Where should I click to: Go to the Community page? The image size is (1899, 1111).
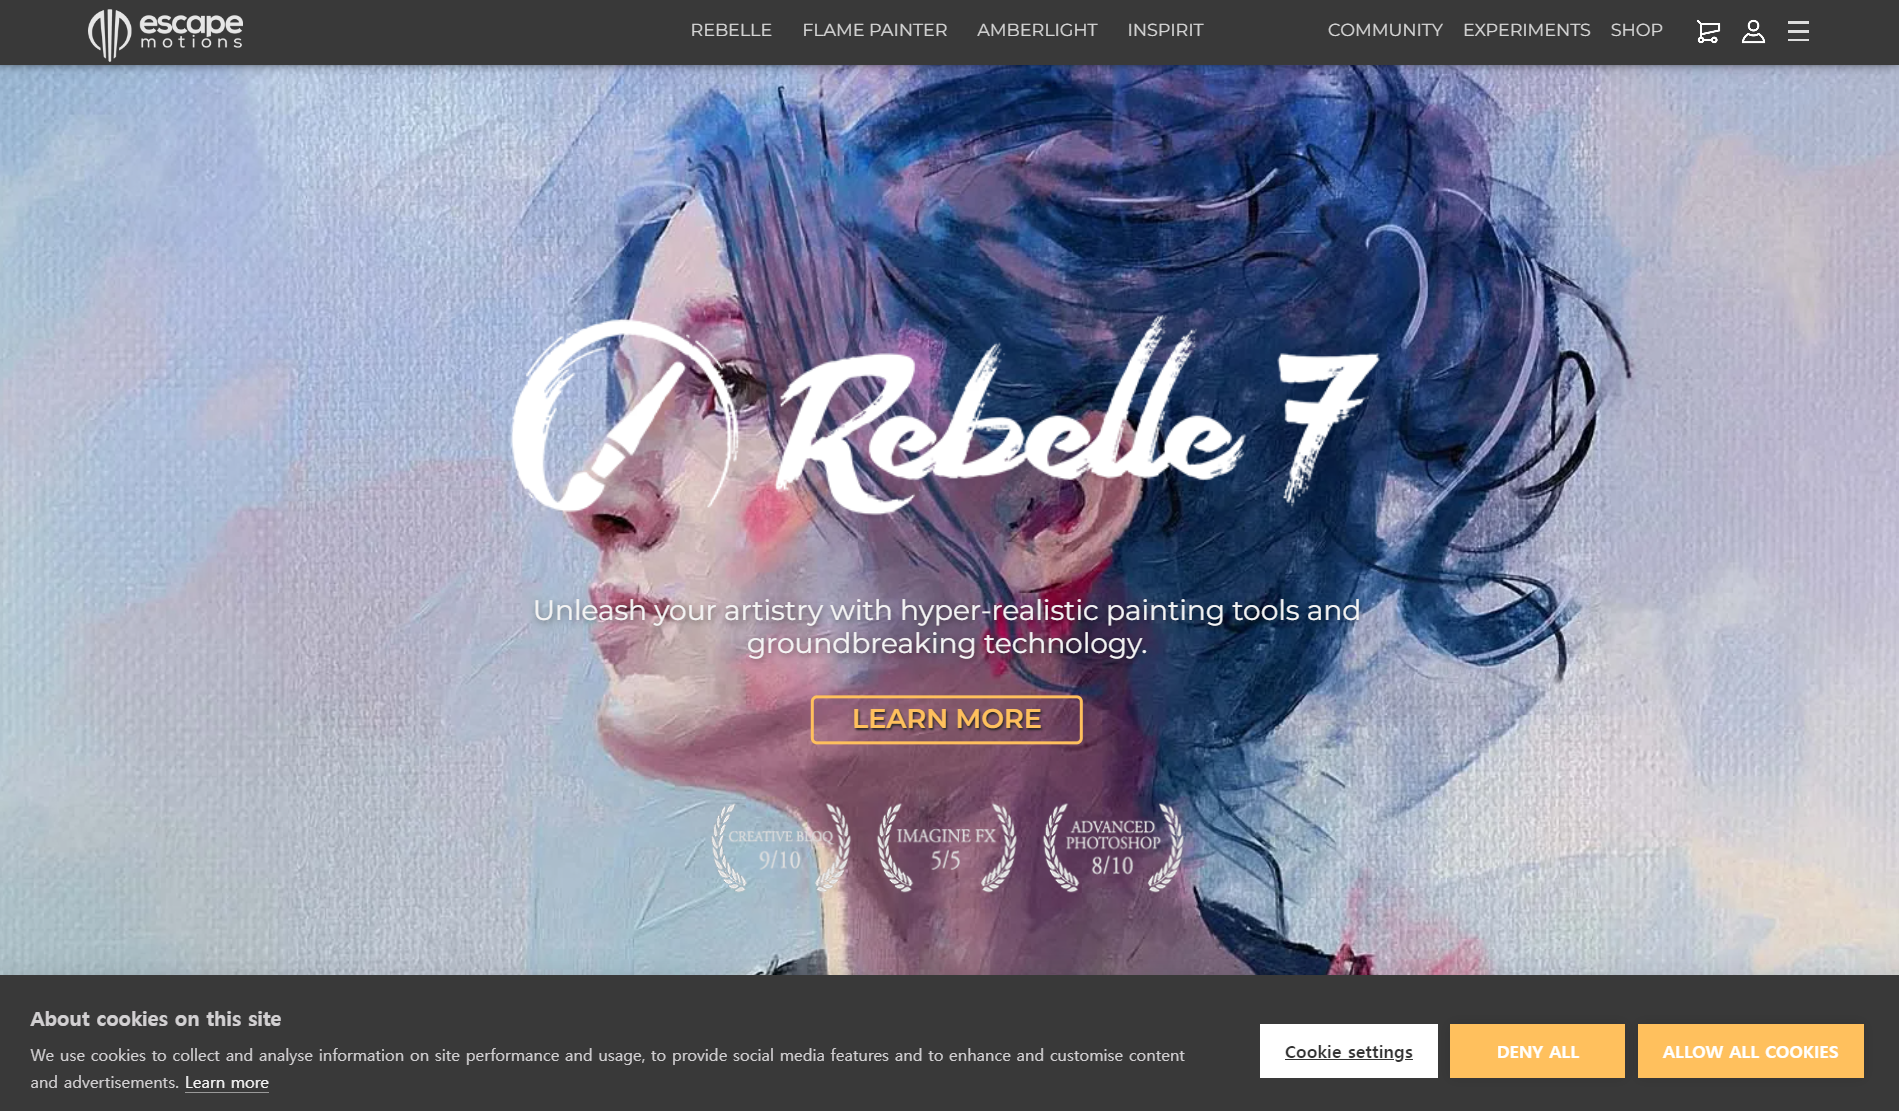click(1385, 30)
